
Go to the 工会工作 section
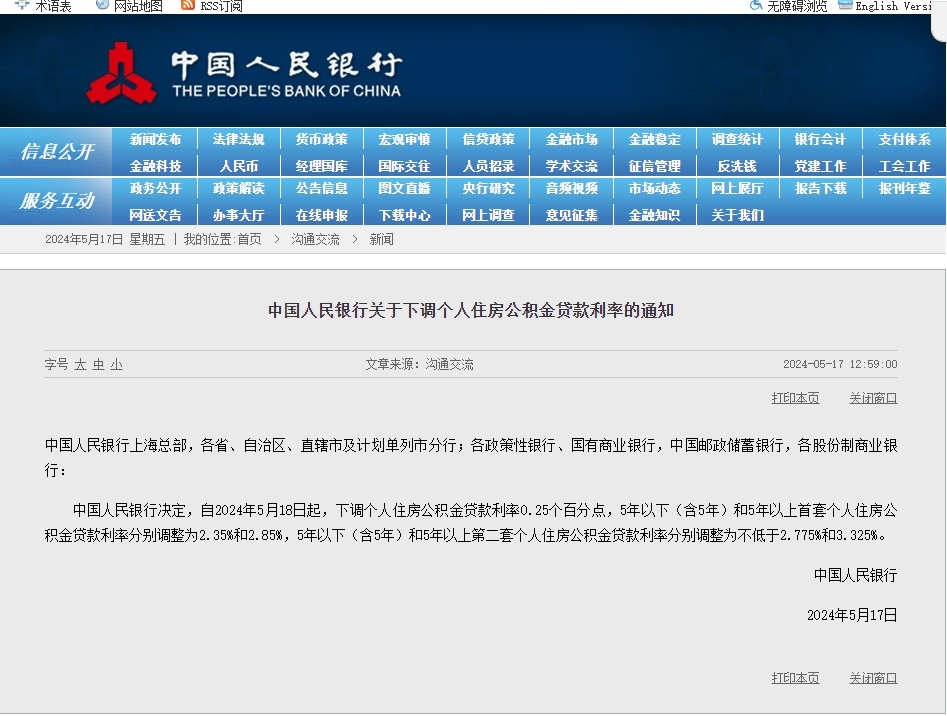pos(904,166)
